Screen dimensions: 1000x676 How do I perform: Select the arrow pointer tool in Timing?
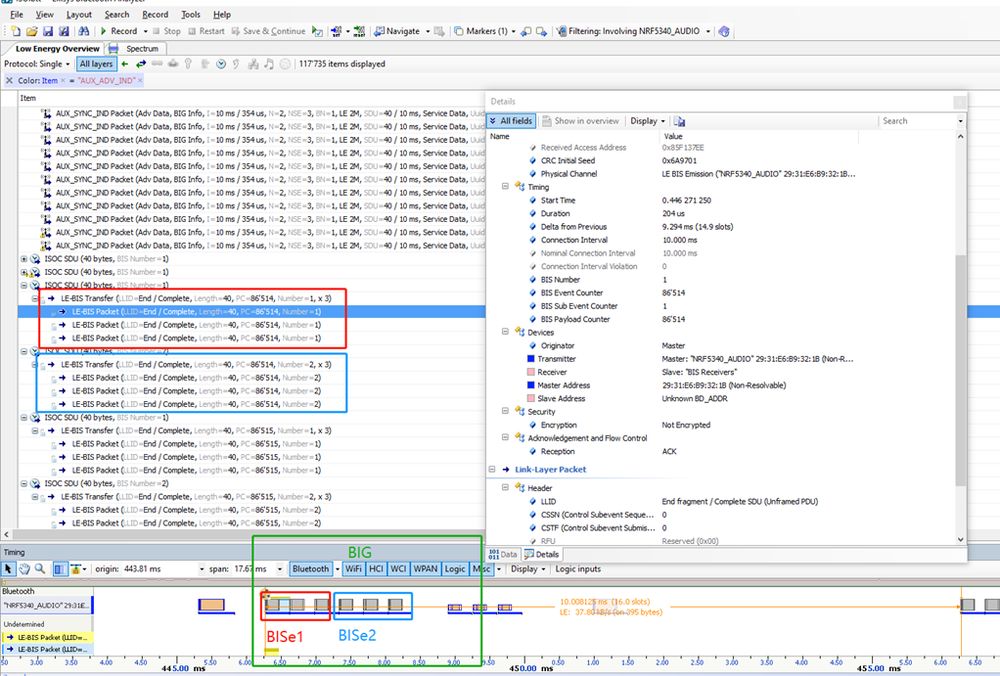9,569
